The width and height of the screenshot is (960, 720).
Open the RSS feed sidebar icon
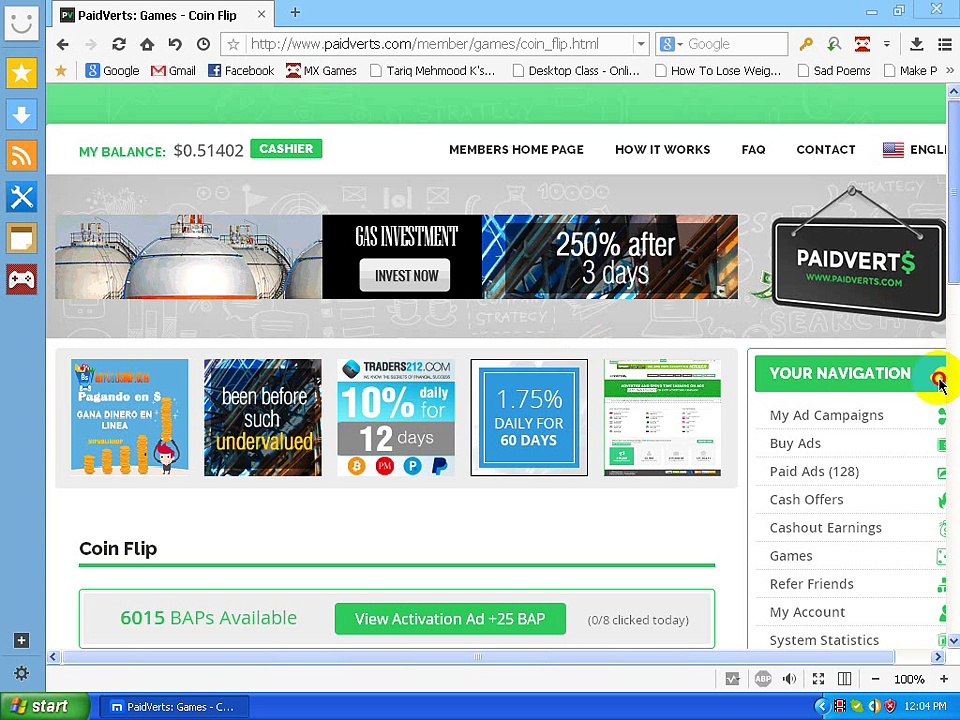[x=21, y=156]
